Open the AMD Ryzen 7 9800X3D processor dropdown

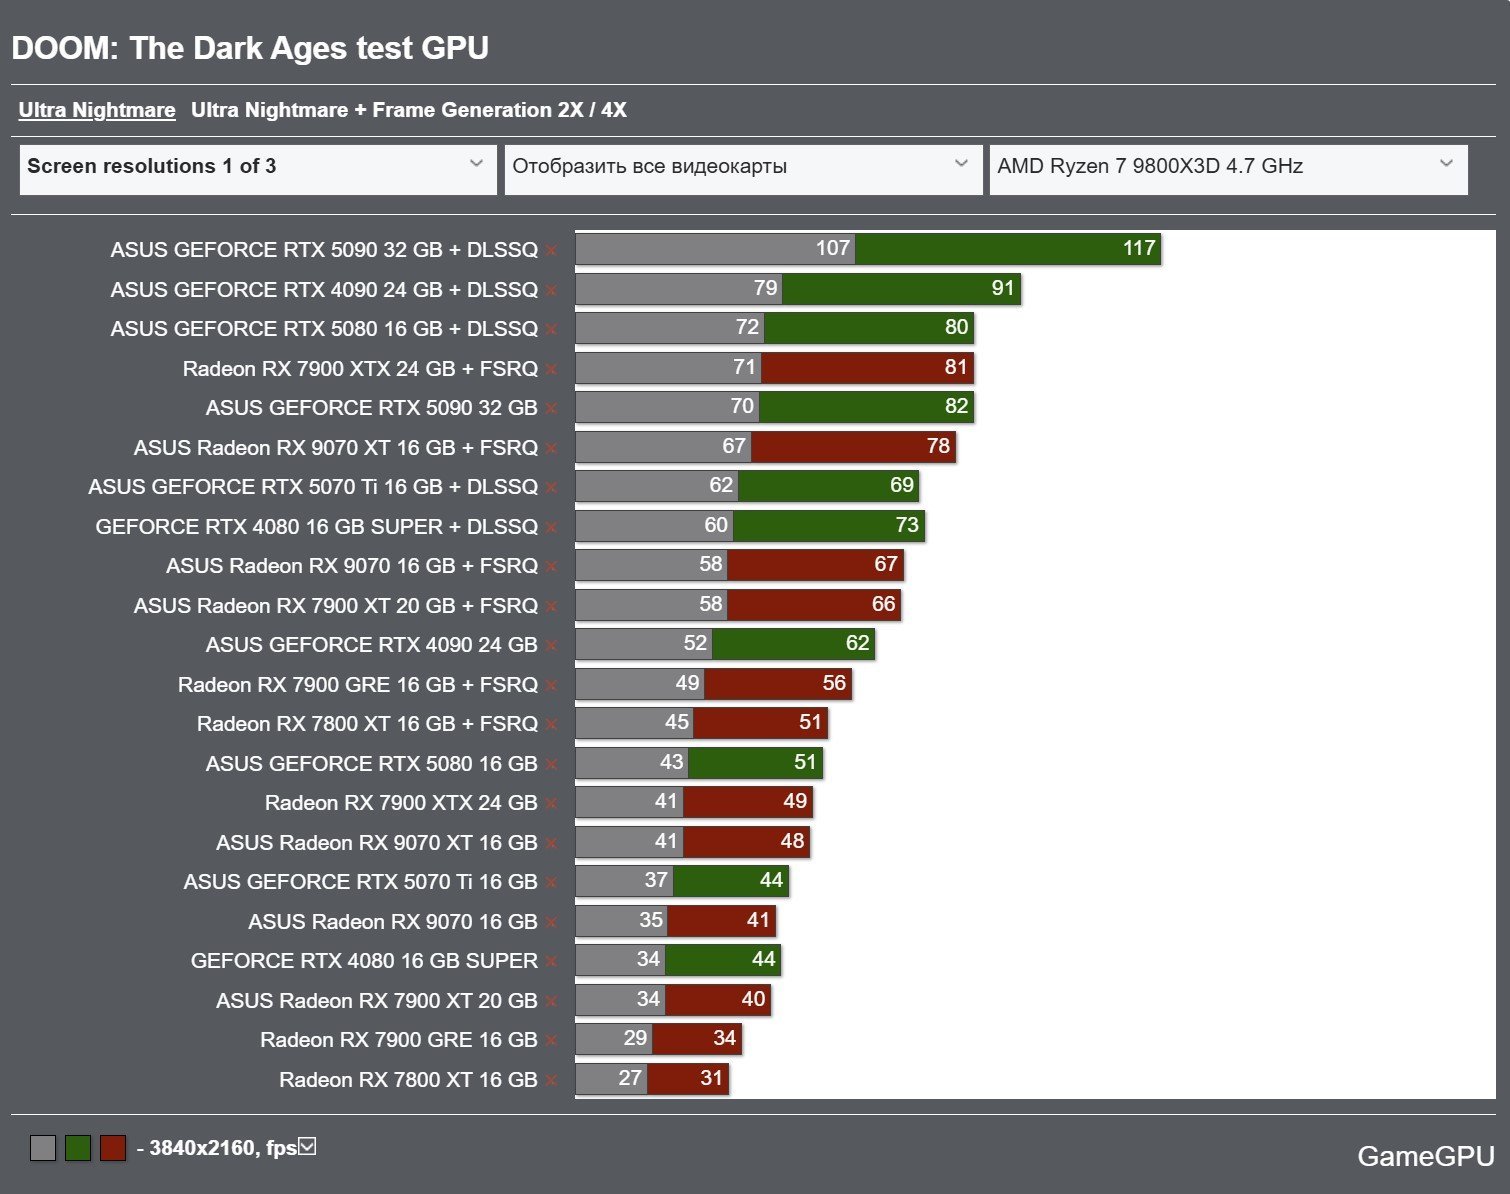click(1228, 169)
